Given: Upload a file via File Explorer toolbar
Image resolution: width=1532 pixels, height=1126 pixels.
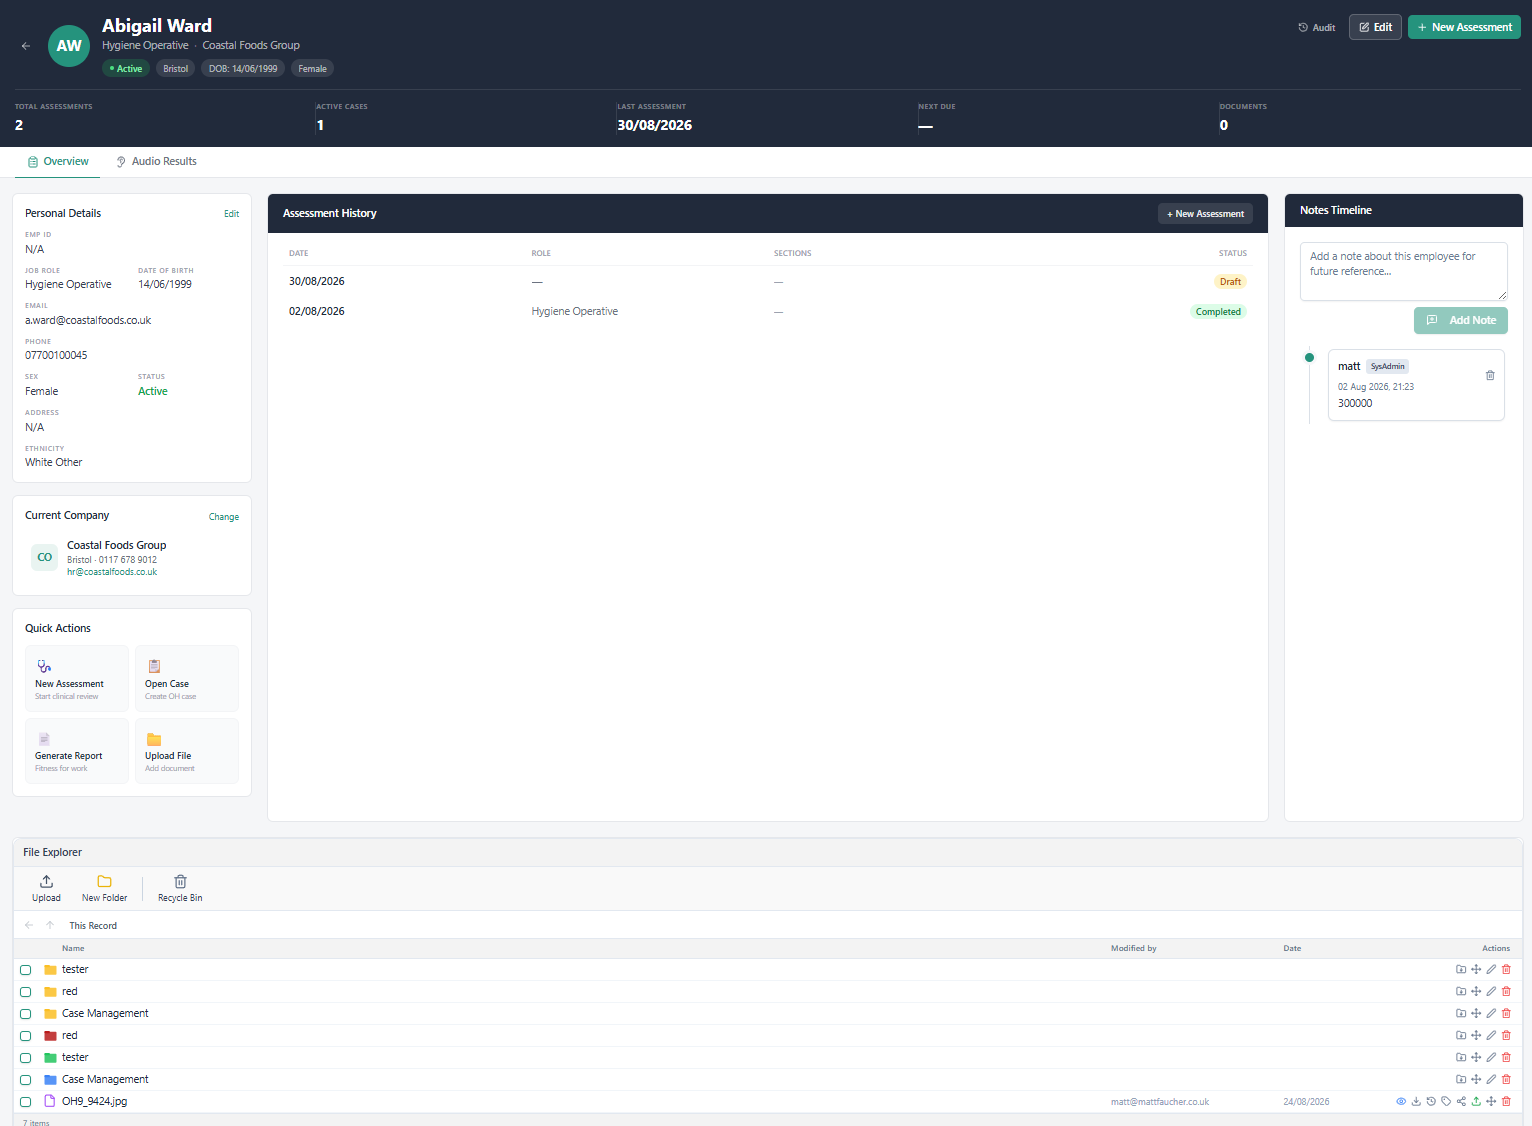Looking at the screenshot, I should click(x=46, y=888).
